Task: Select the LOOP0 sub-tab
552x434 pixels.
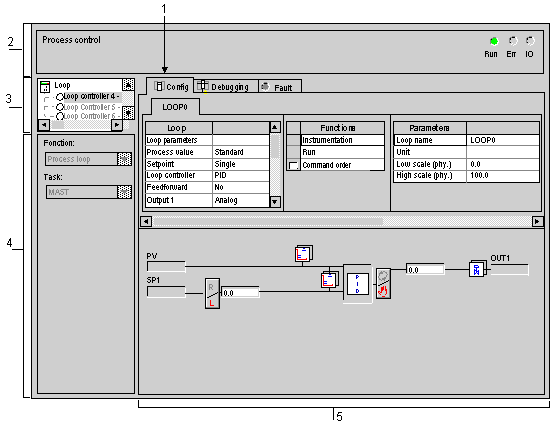Action: coord(175,107)
